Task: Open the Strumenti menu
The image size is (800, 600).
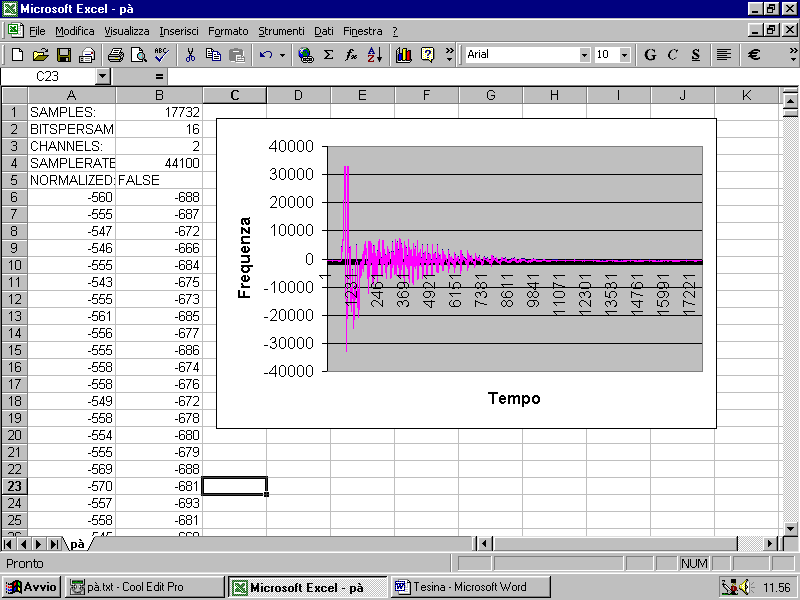Action: tap(281, 31)
